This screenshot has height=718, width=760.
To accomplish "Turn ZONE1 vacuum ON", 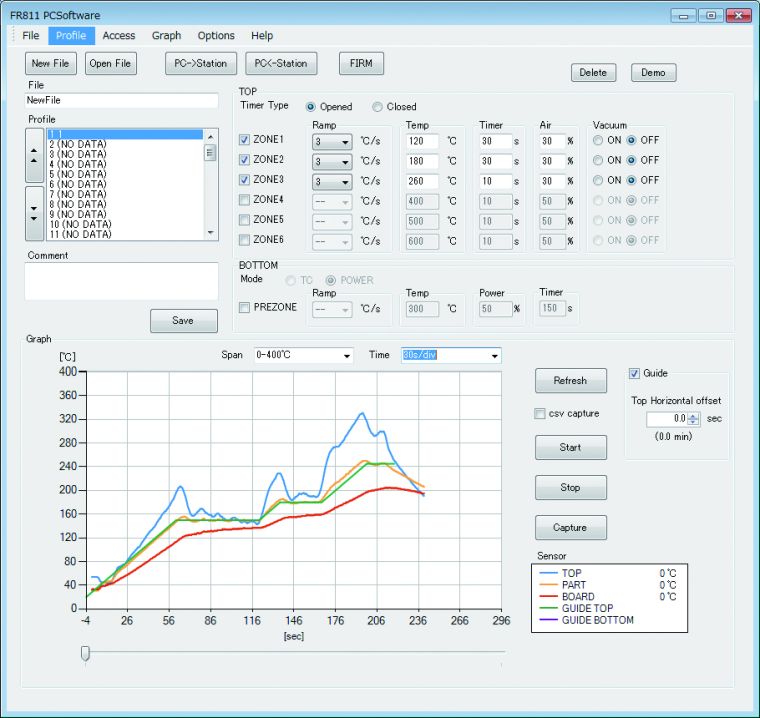I will (x=599, y=140).
